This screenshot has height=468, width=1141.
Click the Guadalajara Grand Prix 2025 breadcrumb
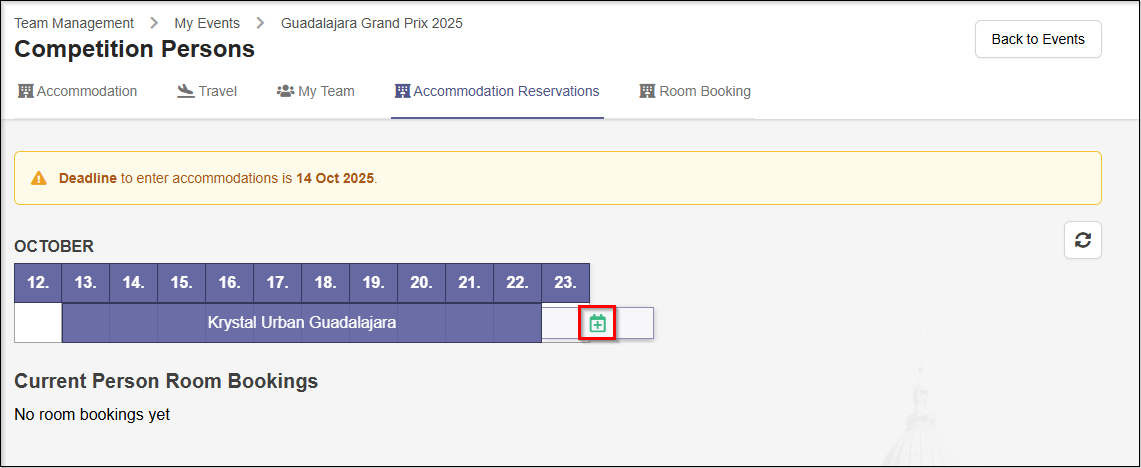371,23
